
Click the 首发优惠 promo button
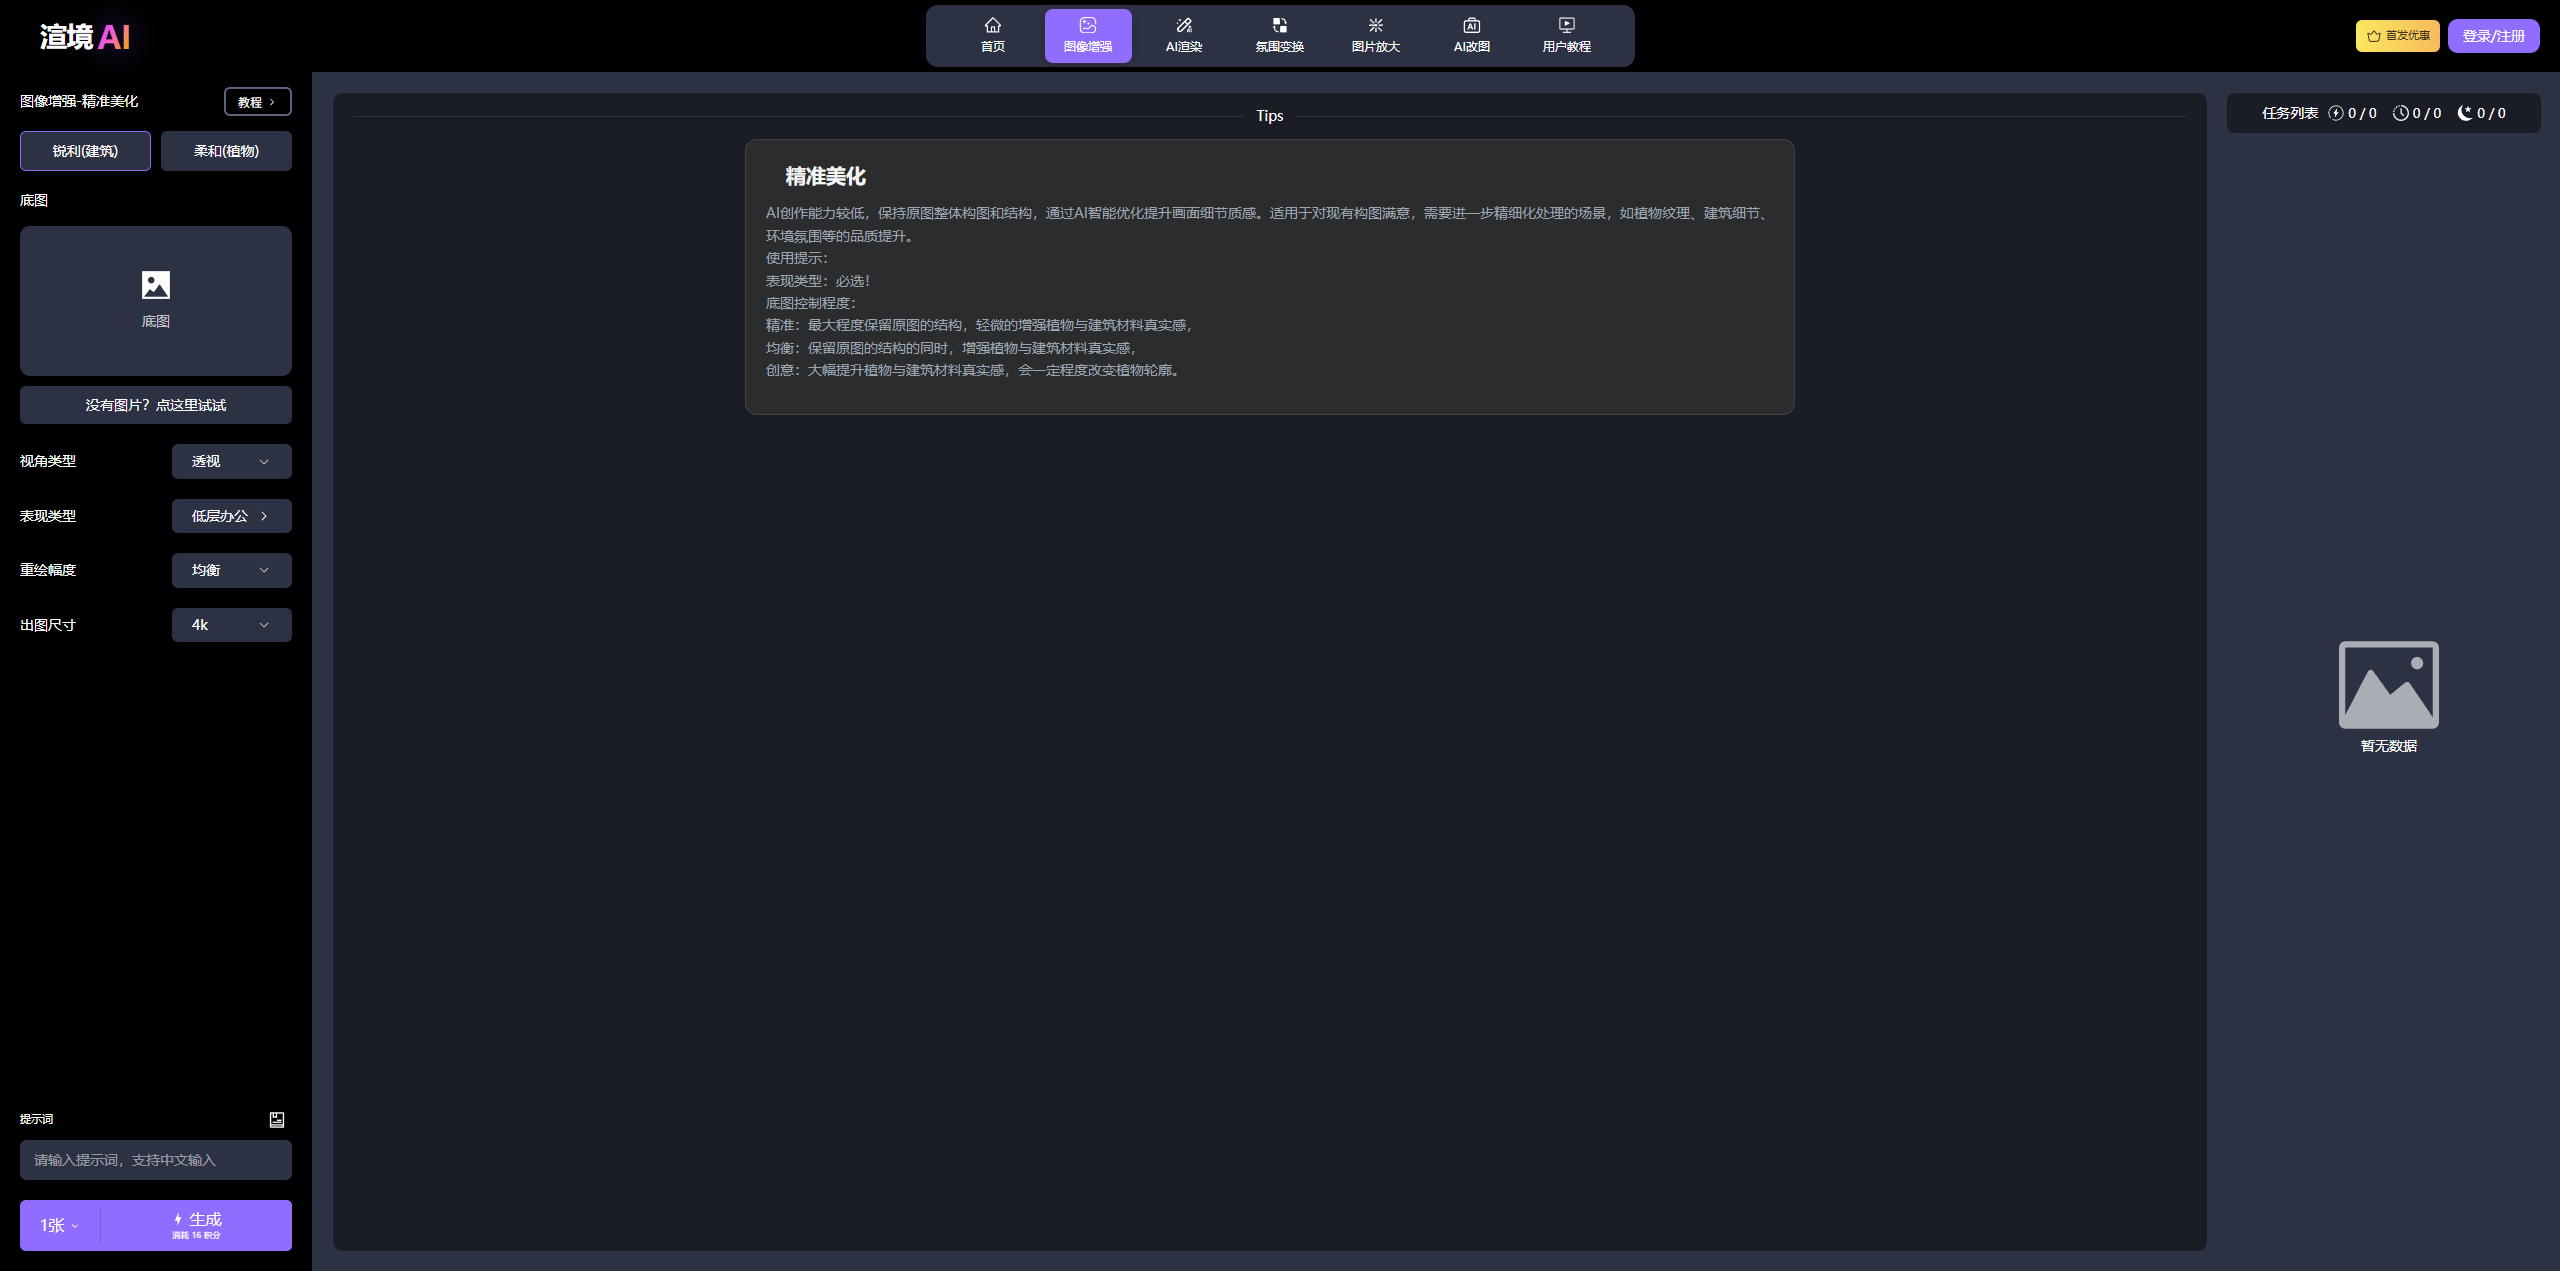tap(2397, 36)
